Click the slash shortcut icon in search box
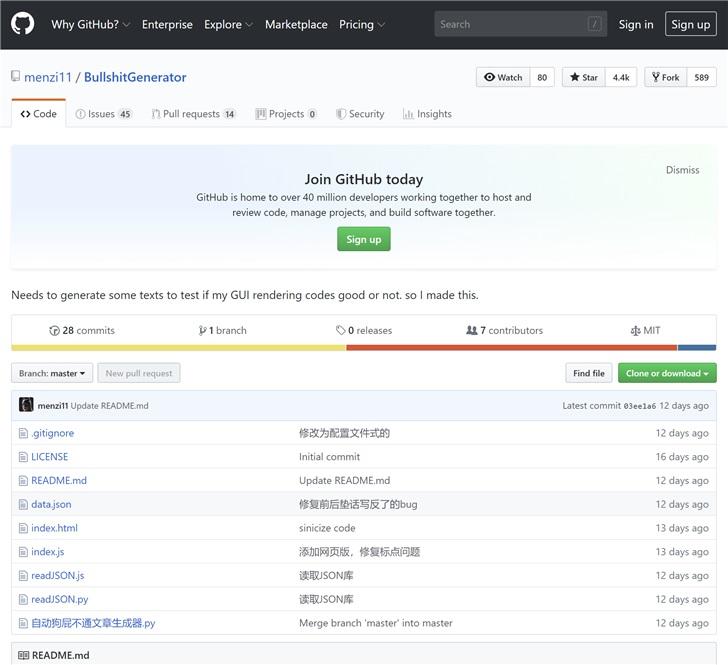 point(594,24)
